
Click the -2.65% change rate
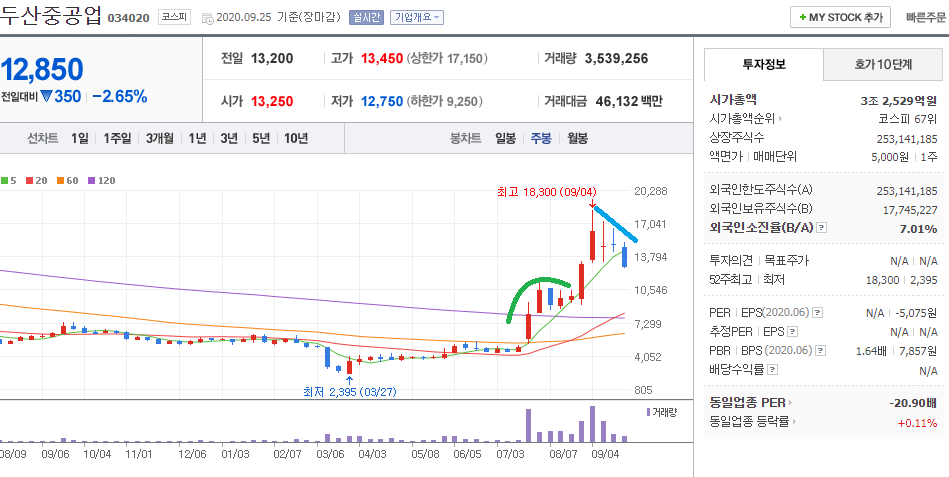[120, 96]
